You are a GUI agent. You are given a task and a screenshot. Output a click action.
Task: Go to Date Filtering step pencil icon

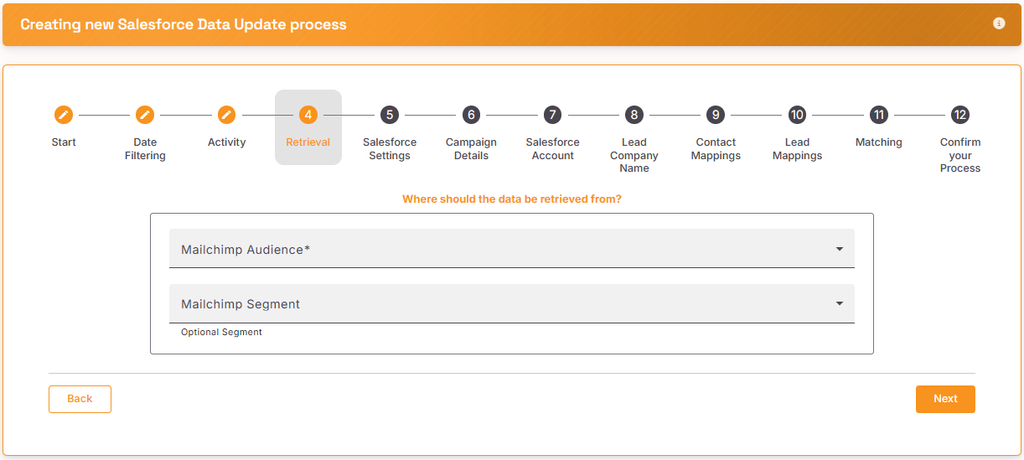(x=145, y=115)
